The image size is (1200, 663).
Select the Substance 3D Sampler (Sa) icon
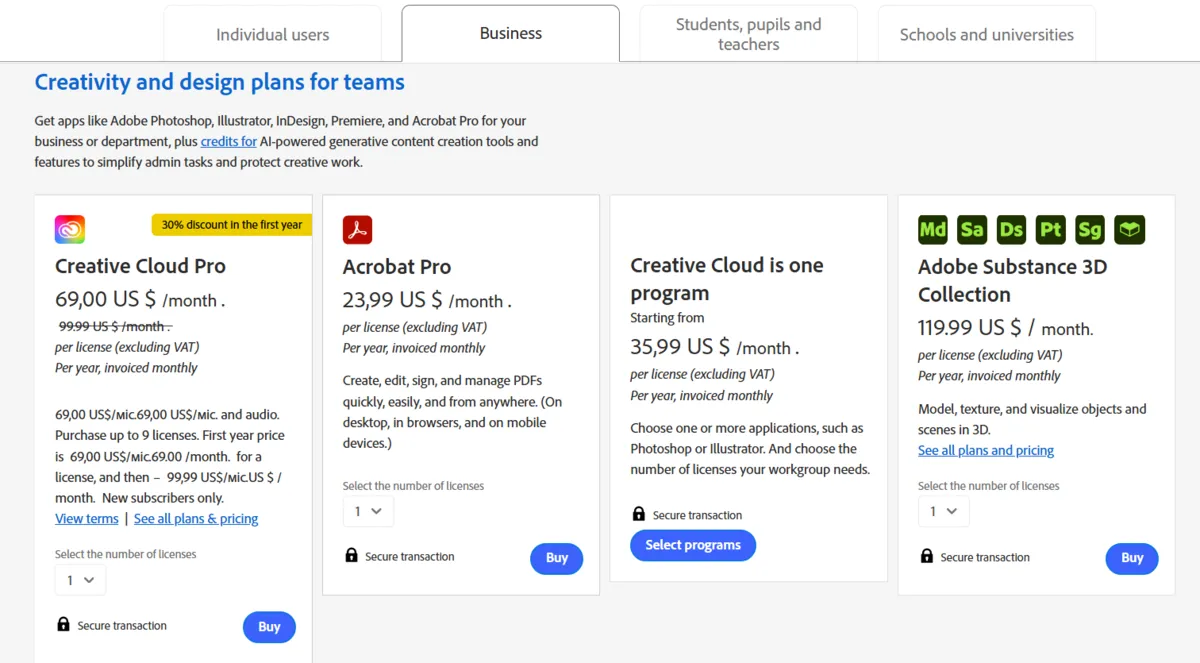pos(971,229)
